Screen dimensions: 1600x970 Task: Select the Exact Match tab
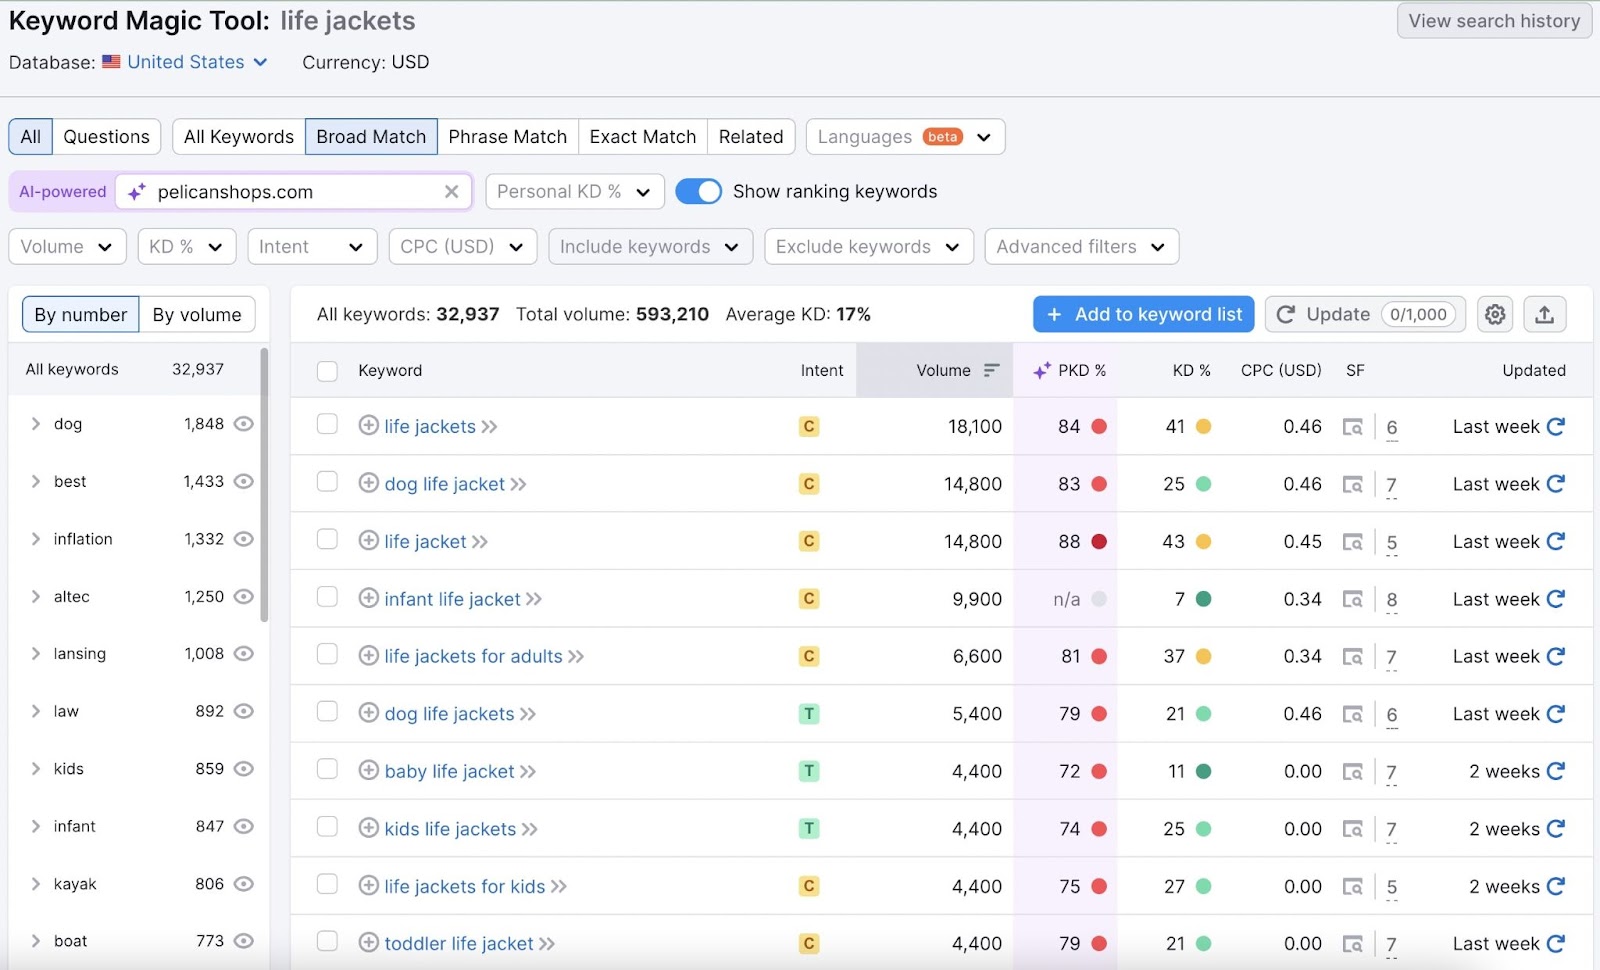[643, 136]
